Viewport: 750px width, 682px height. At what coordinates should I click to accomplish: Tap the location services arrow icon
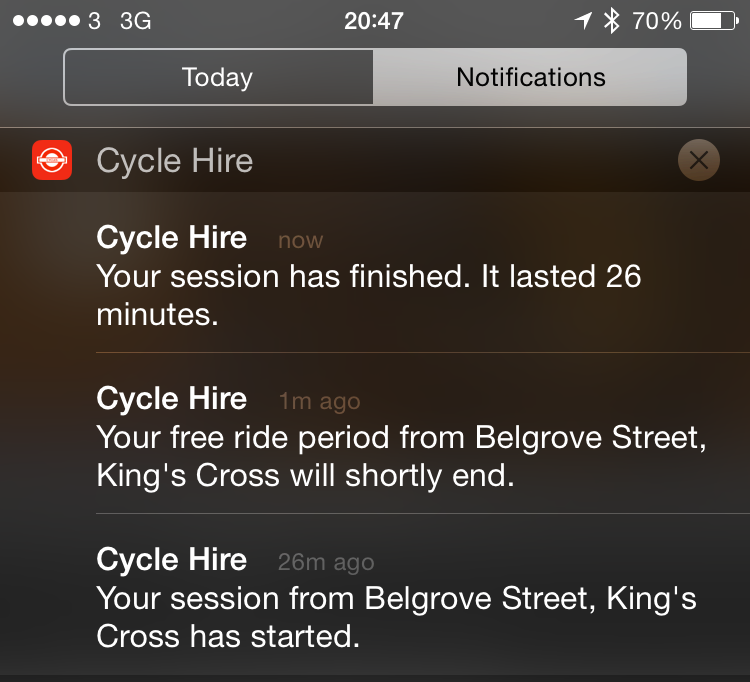pyautogui.click(x=583, y=21)
